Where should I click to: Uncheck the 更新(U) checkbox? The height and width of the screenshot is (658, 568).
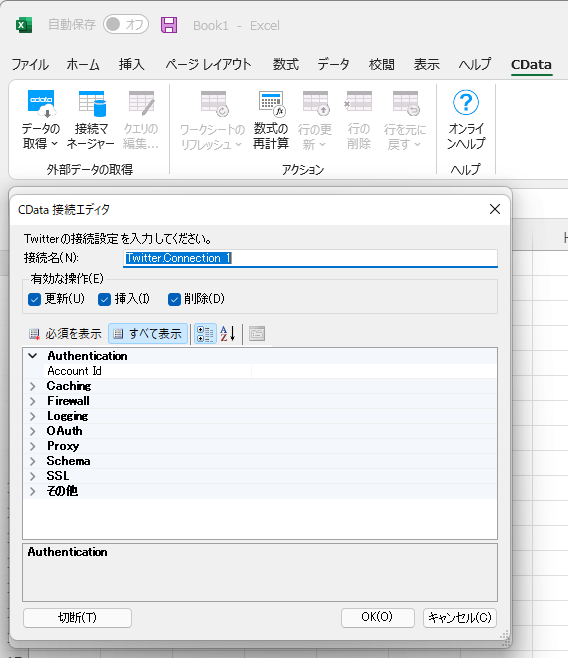34,299
